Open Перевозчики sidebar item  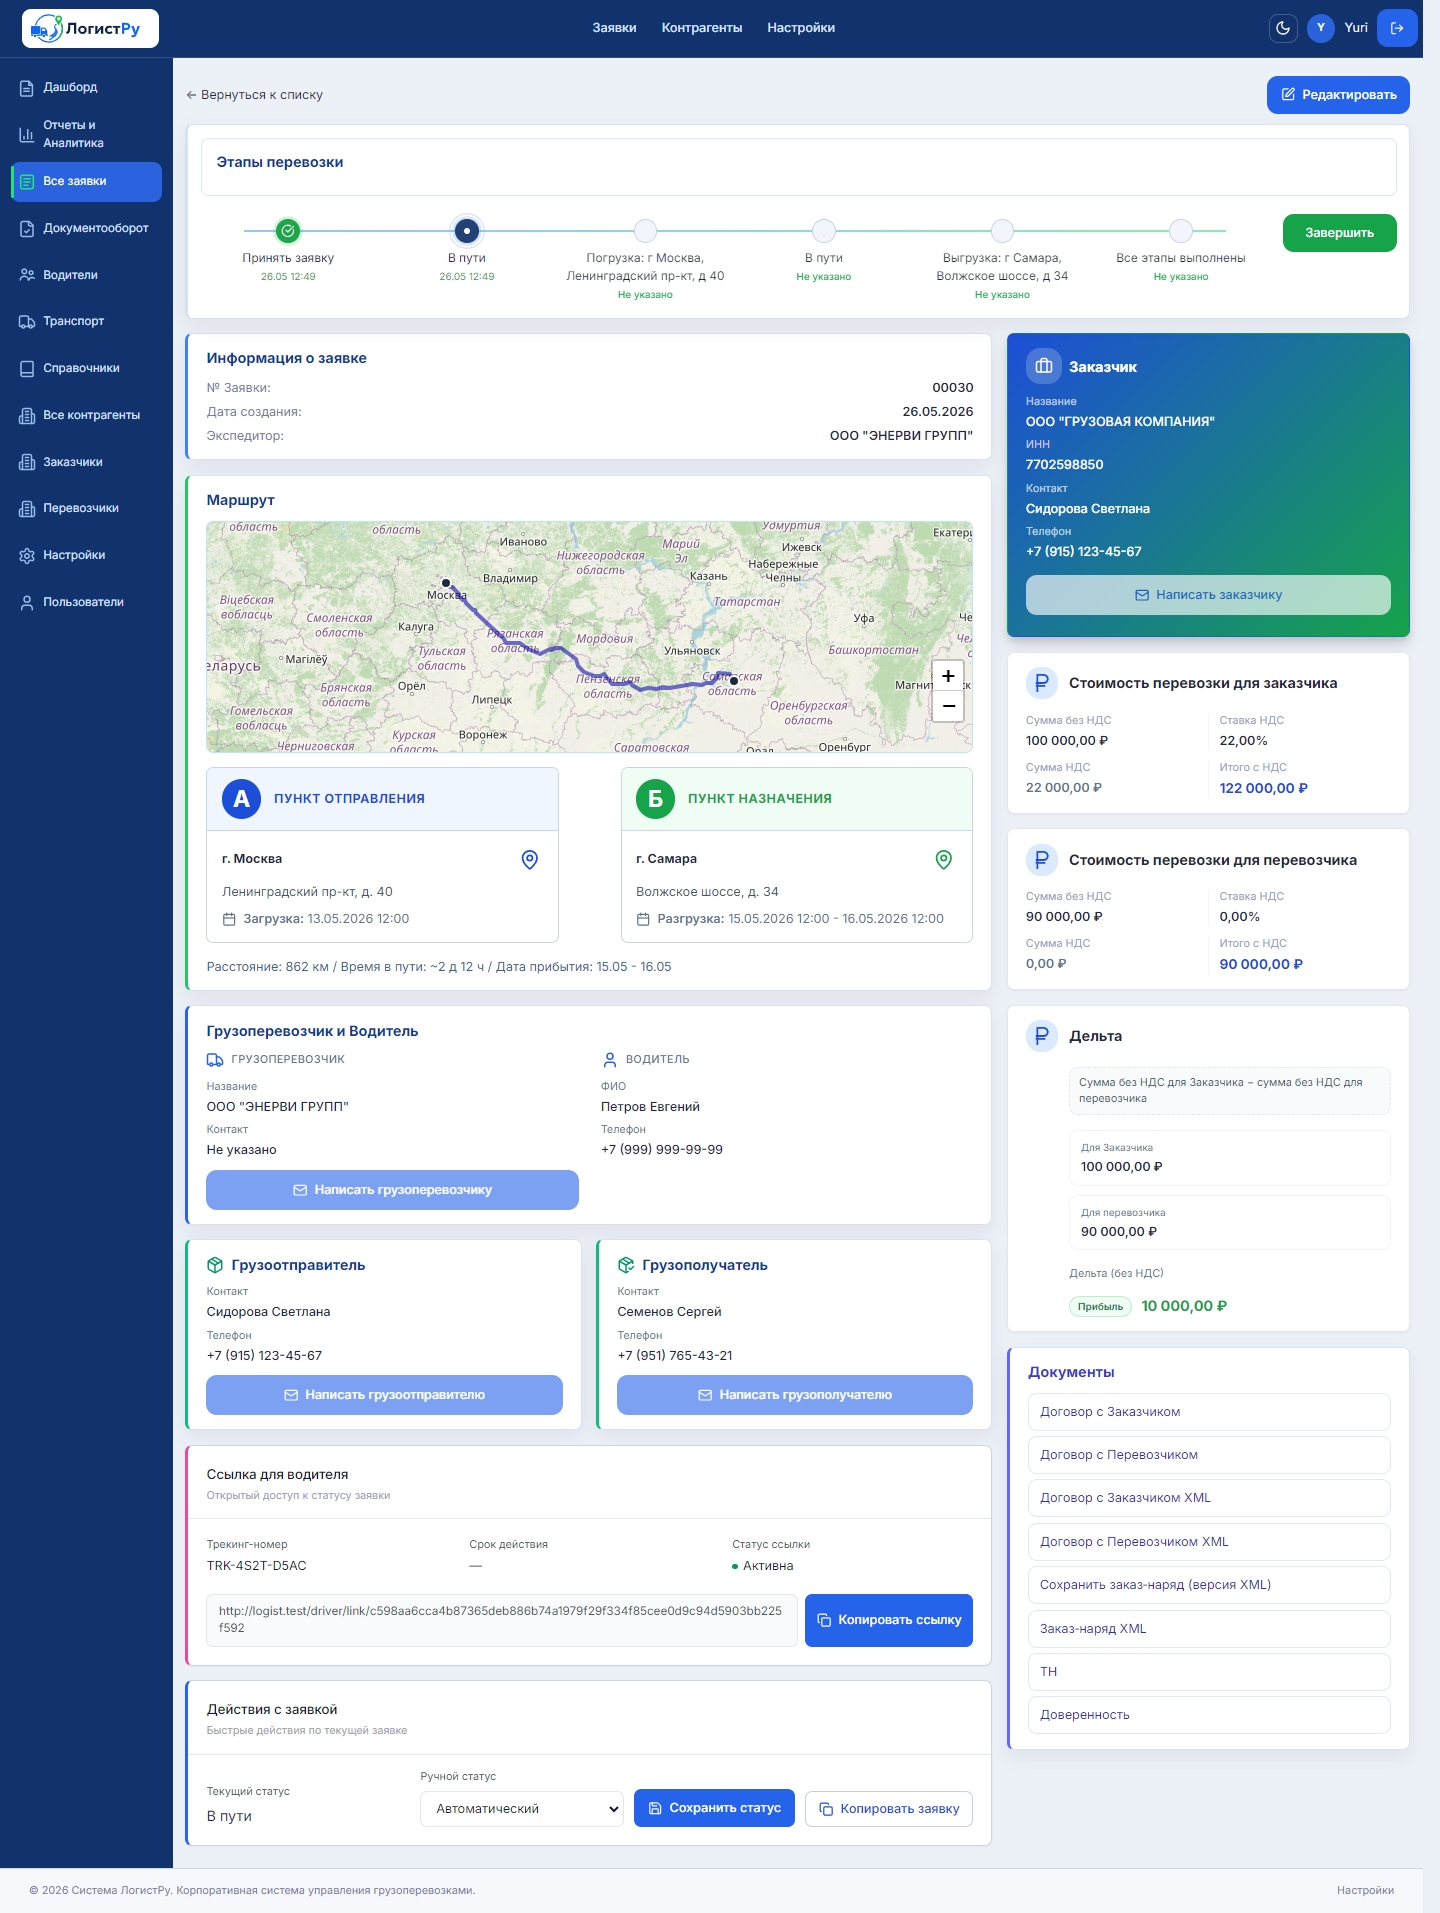tap(86, 508)
